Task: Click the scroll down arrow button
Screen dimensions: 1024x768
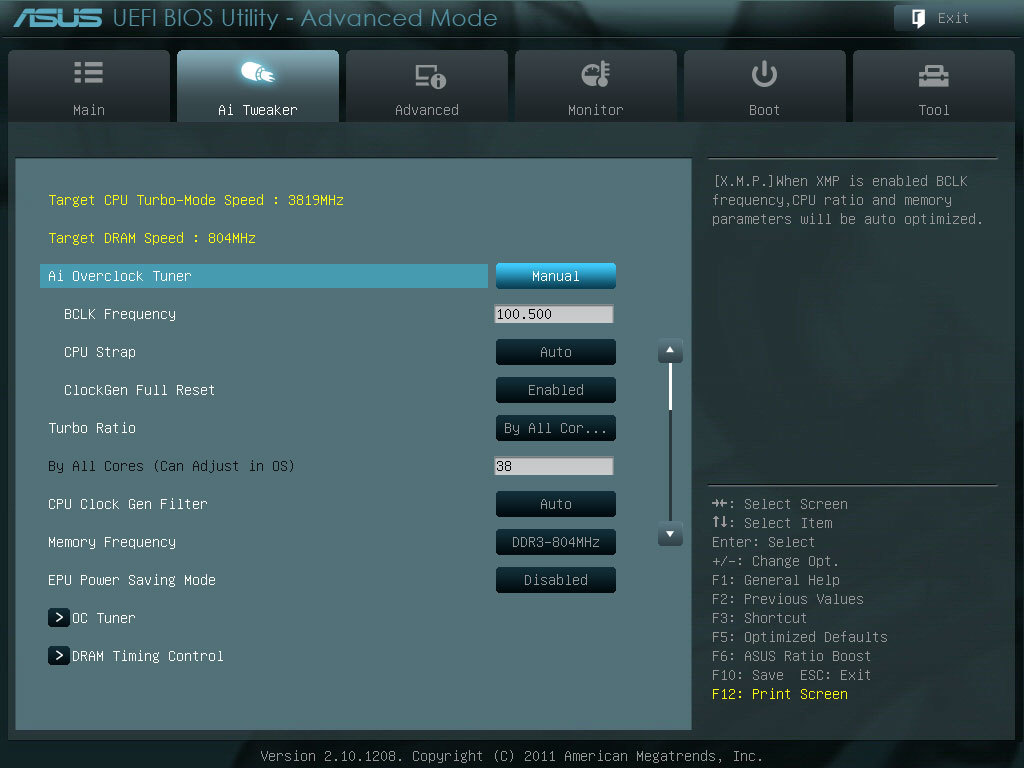Action: 670,534
